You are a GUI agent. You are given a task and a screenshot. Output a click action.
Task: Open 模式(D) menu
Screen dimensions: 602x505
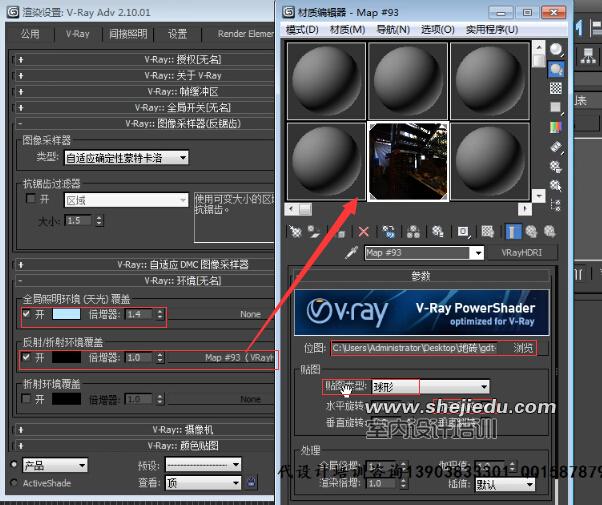(x=302, y=29)
